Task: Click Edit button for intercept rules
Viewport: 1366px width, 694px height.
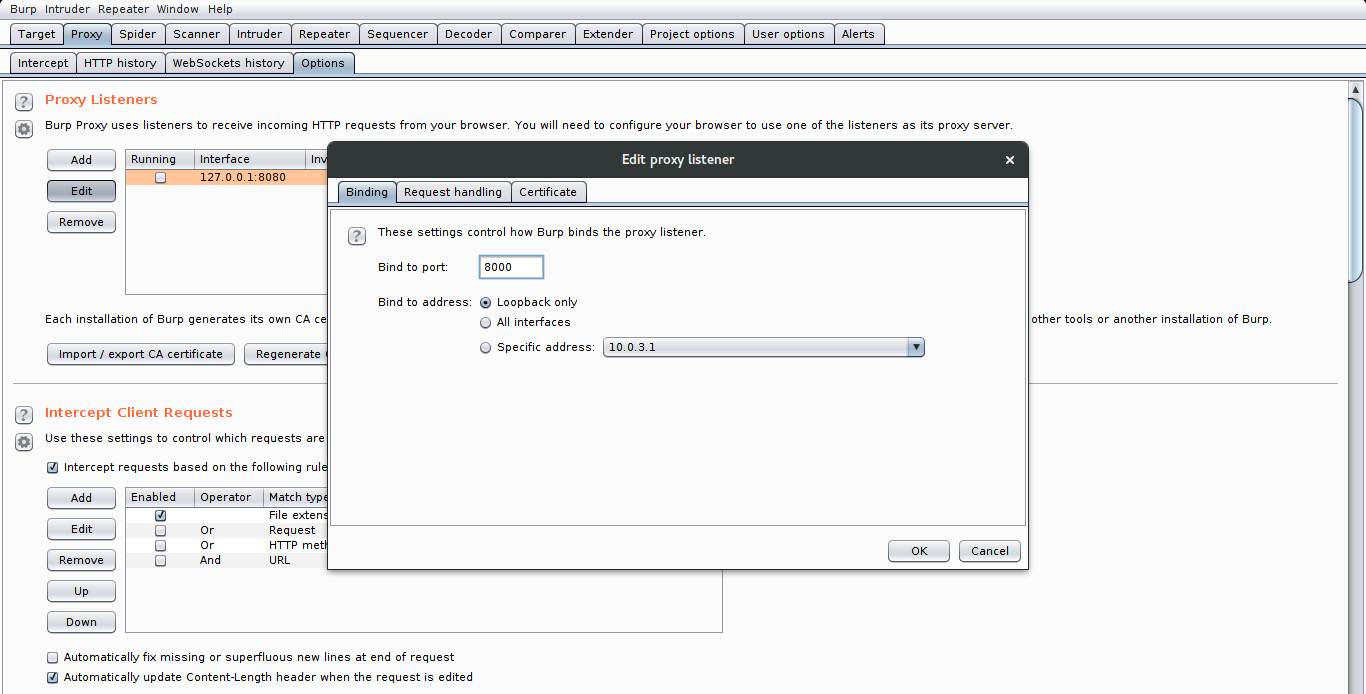Action: coord(81,529)
